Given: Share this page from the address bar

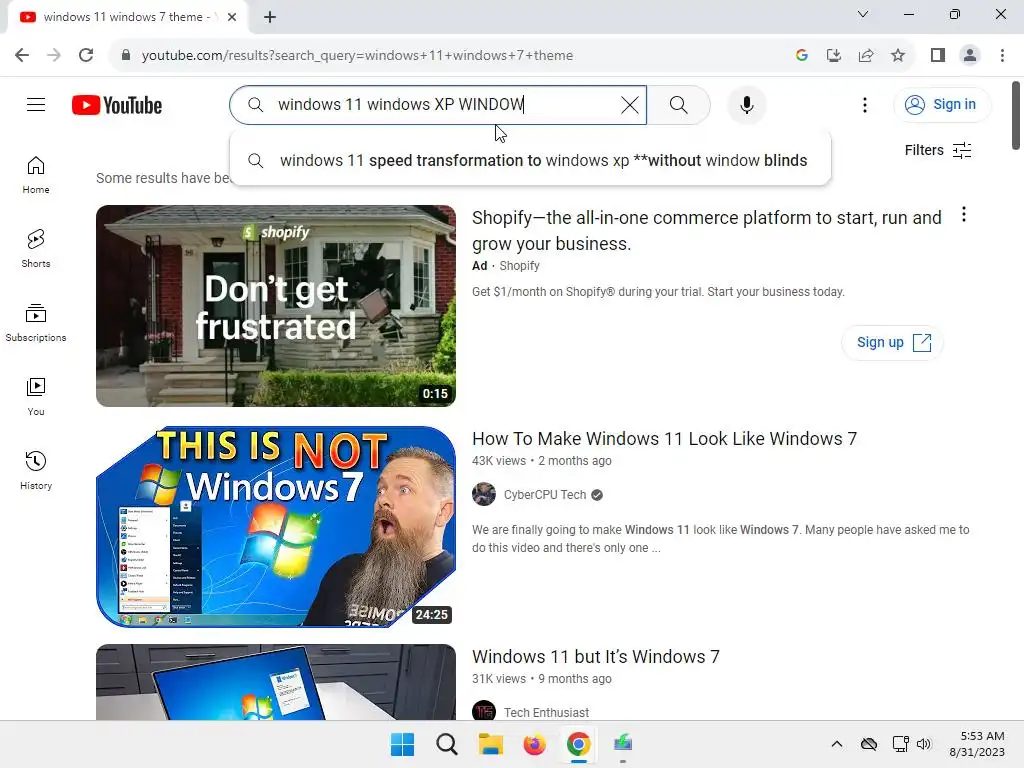Looking at the screenshot, I should pyautogui.click(x=866, y=56).
